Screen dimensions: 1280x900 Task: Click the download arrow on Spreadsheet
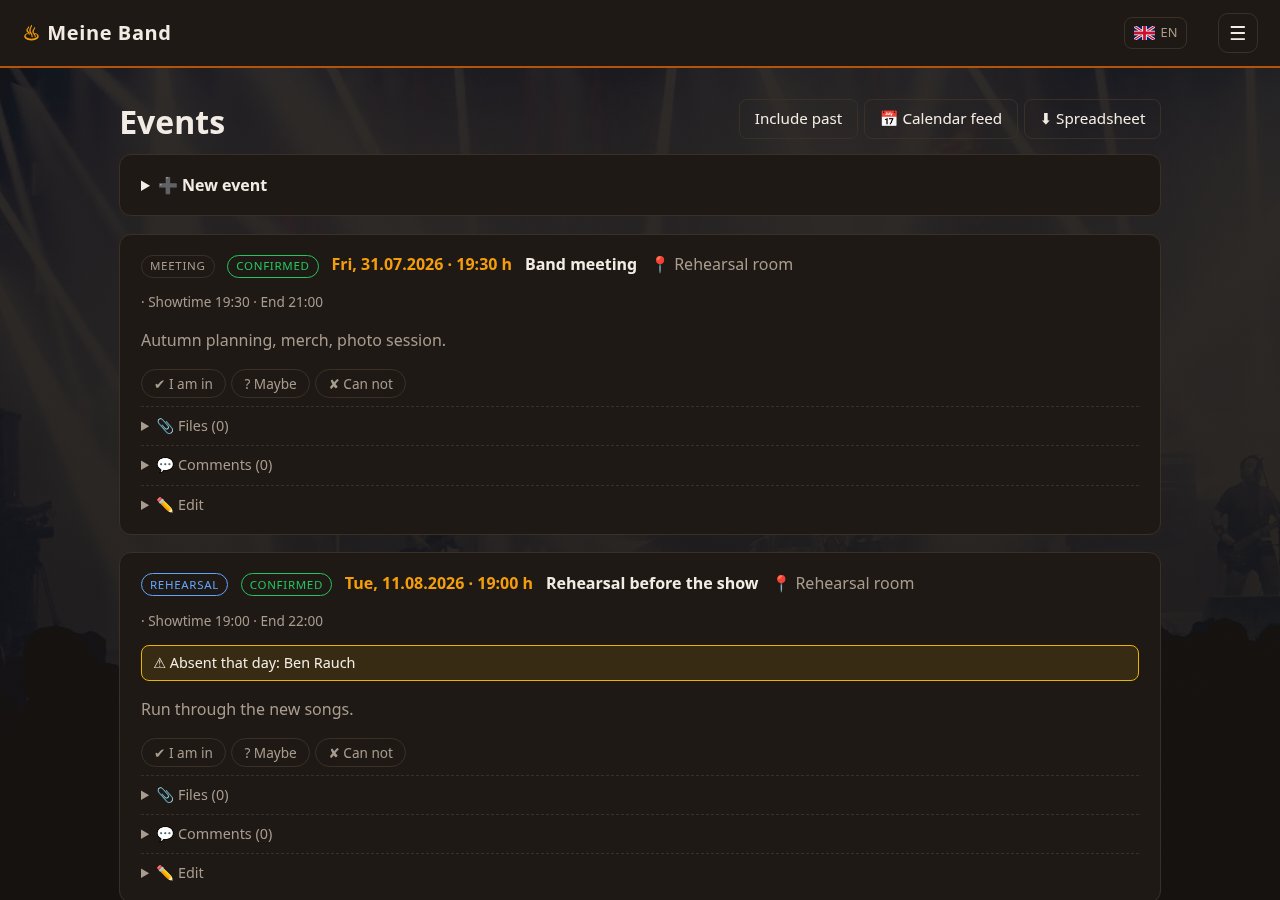[x=1045, y=119]
